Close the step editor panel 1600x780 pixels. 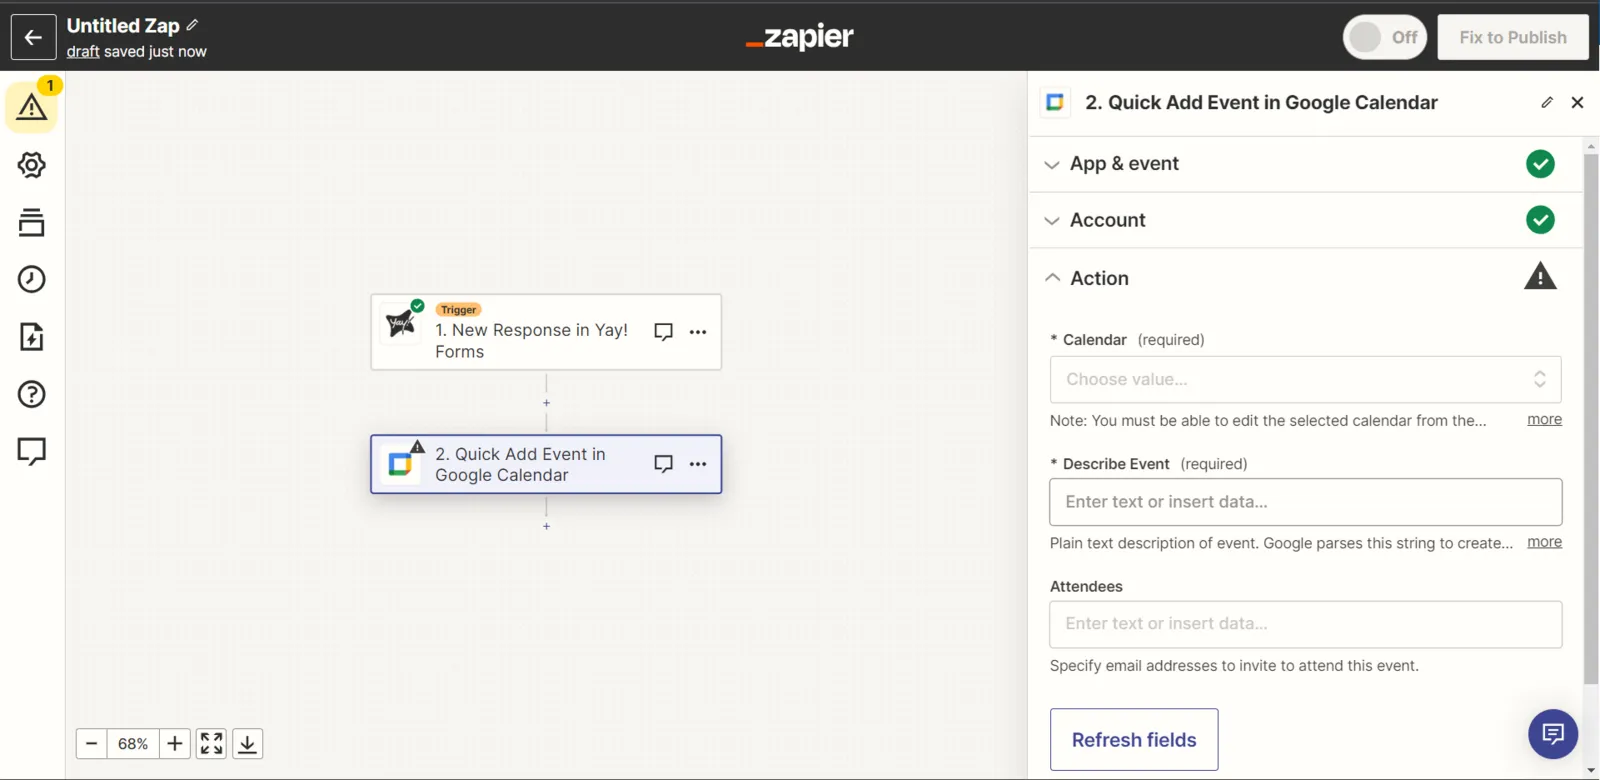pyautogui.click(x=1578, y=102)
